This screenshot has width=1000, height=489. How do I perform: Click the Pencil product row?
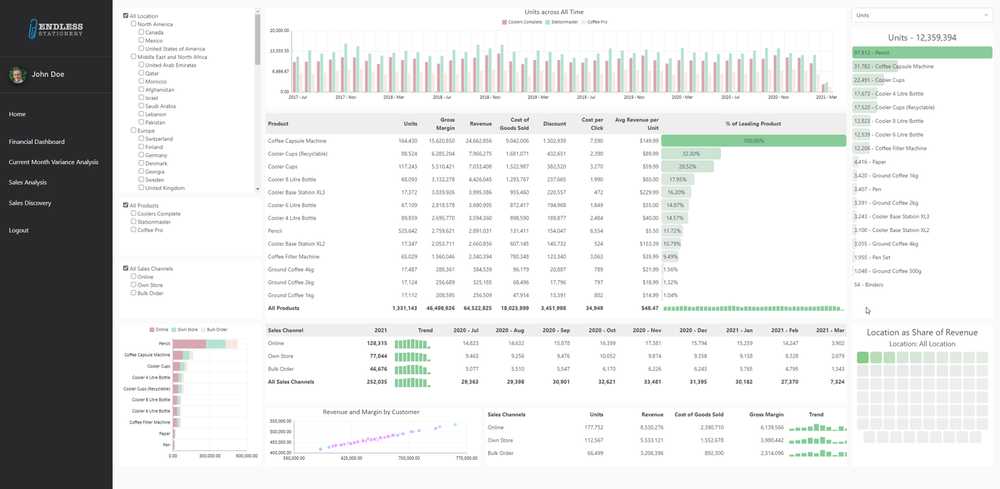(x=556, y=231)
